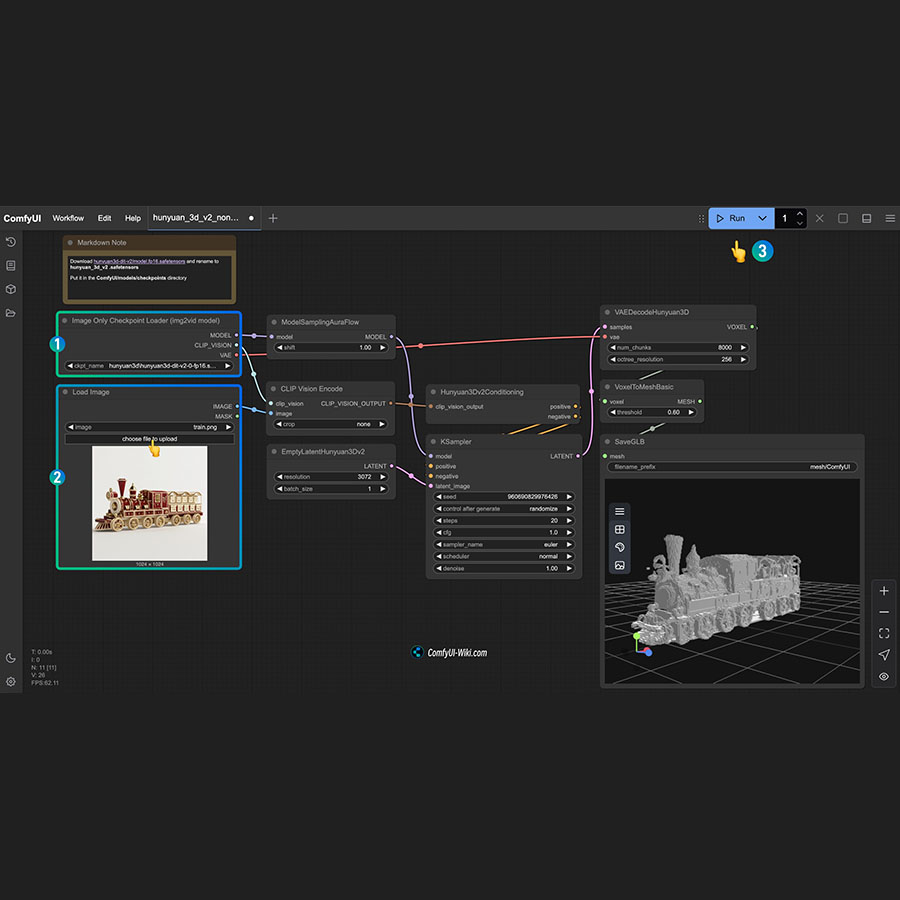Viewport: 900px width, 900px height.
Task: Click 'choose file to upload' in Load Image
Action: coord(148,438)
